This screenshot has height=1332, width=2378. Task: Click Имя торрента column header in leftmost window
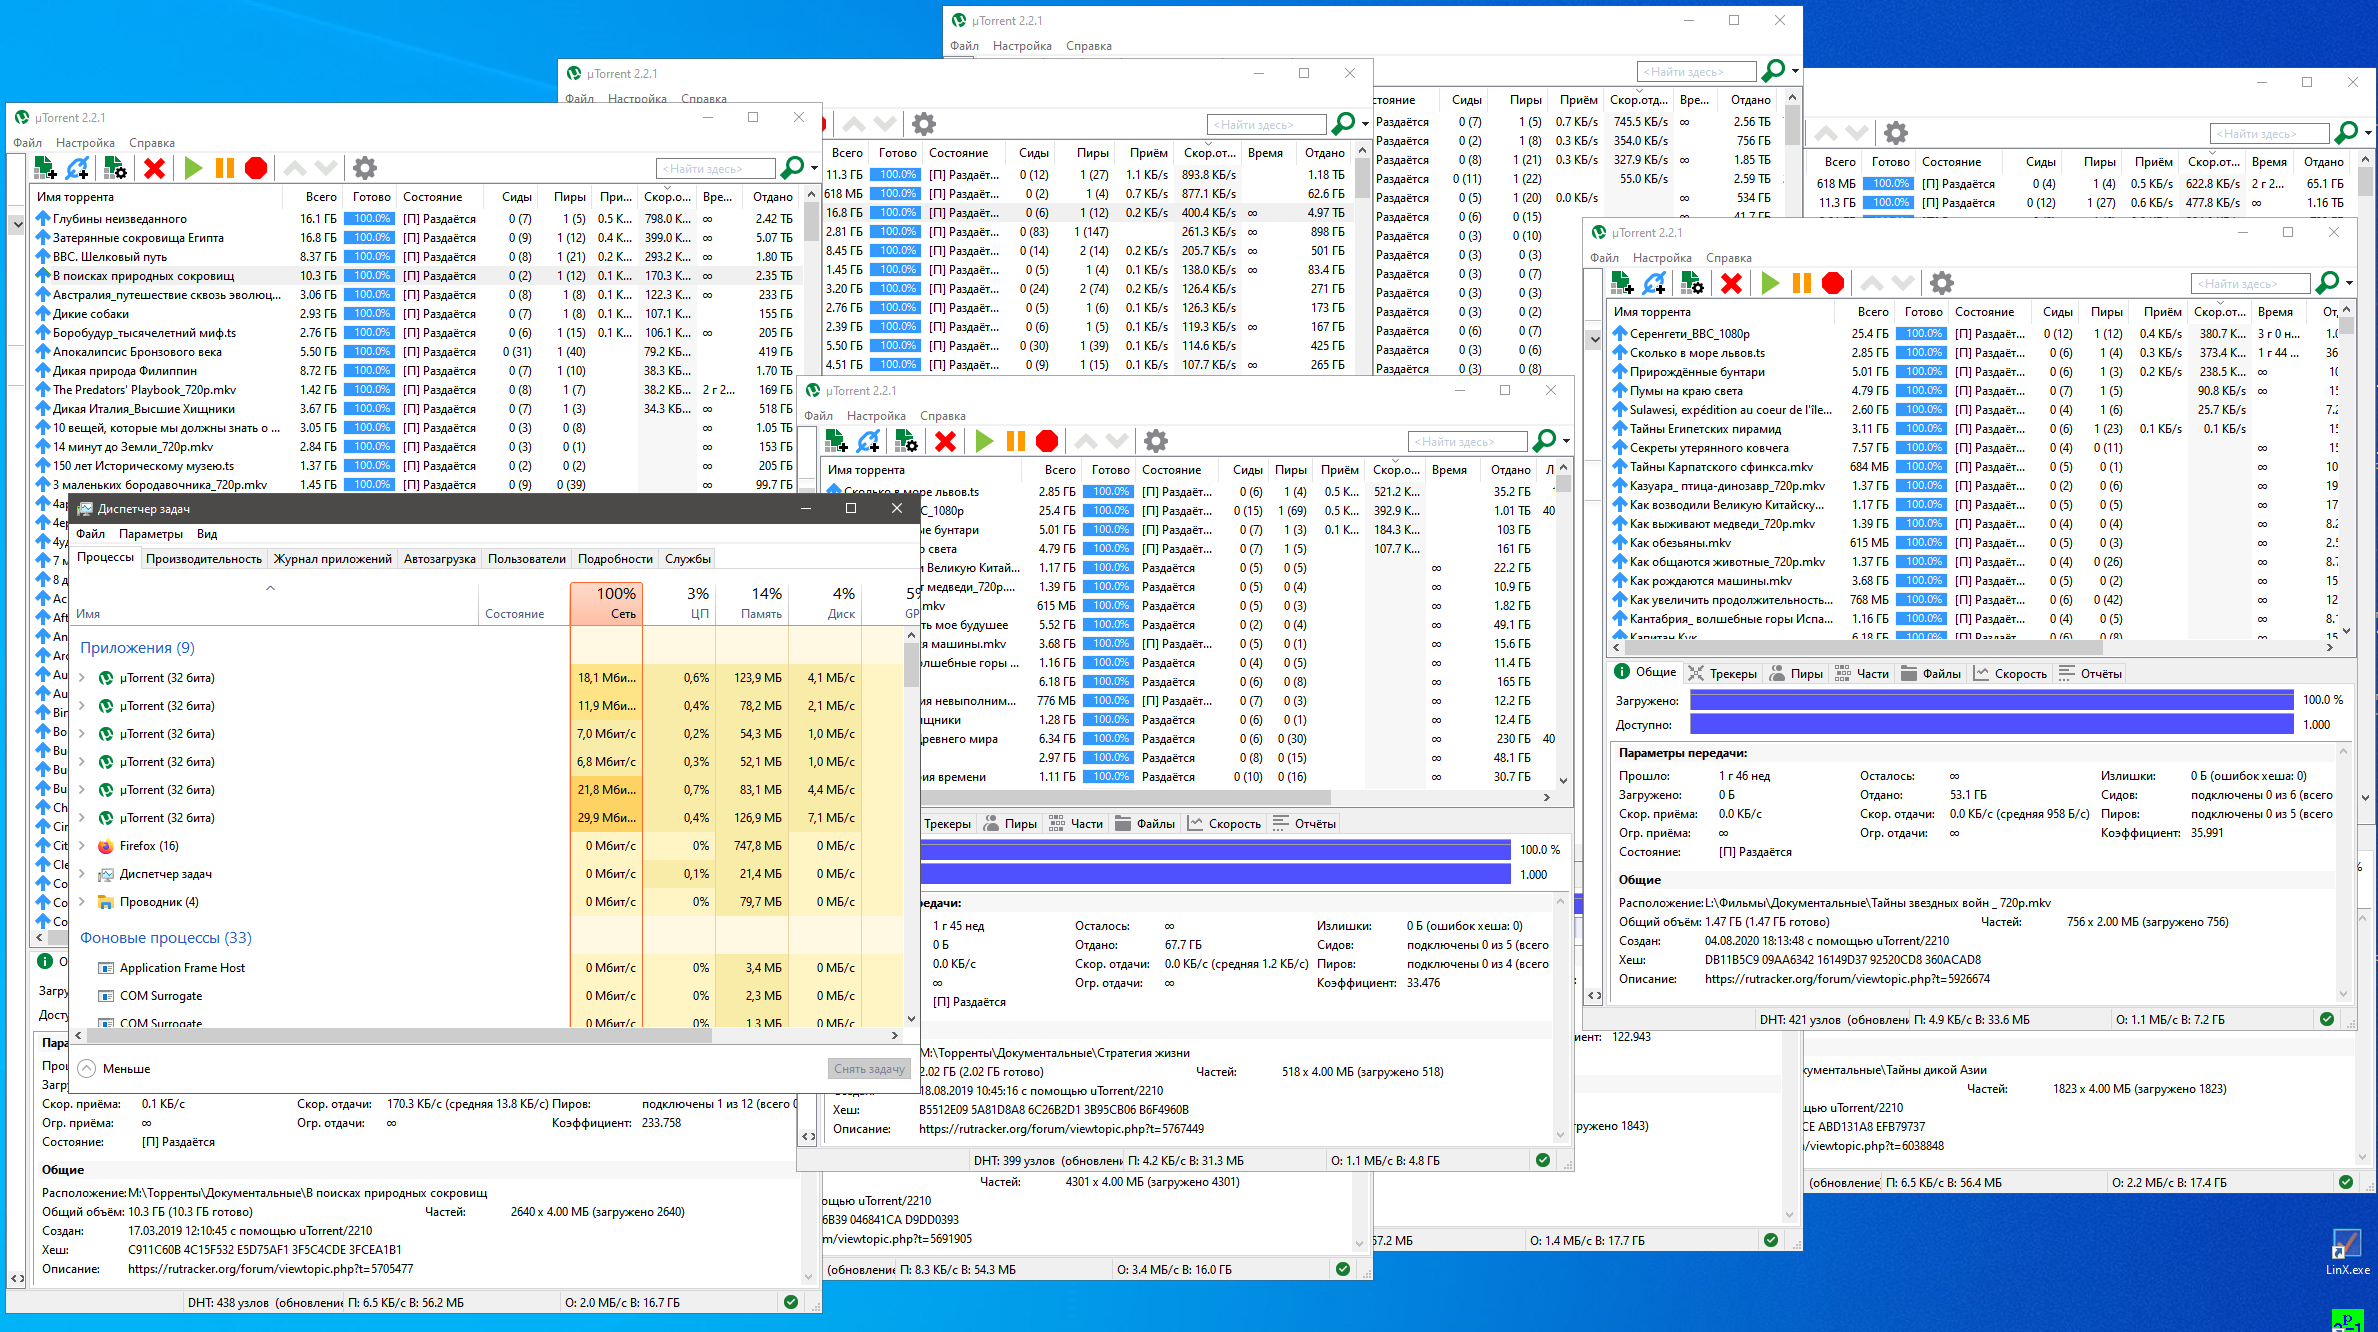click(x=158, y=197)
